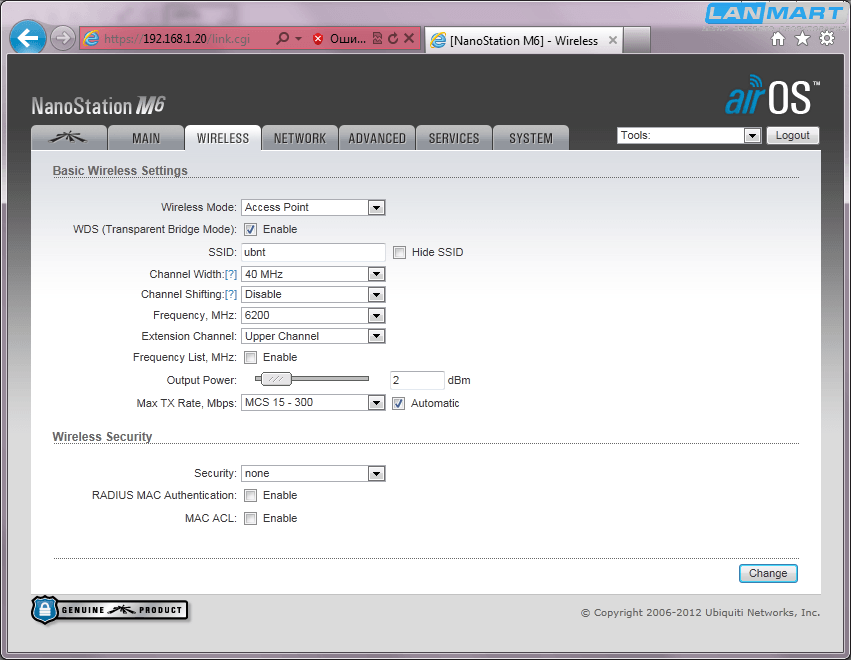Screen dimensions: 851x660
Task: Go back using the browser Back arrow
Action: (28, 38)
